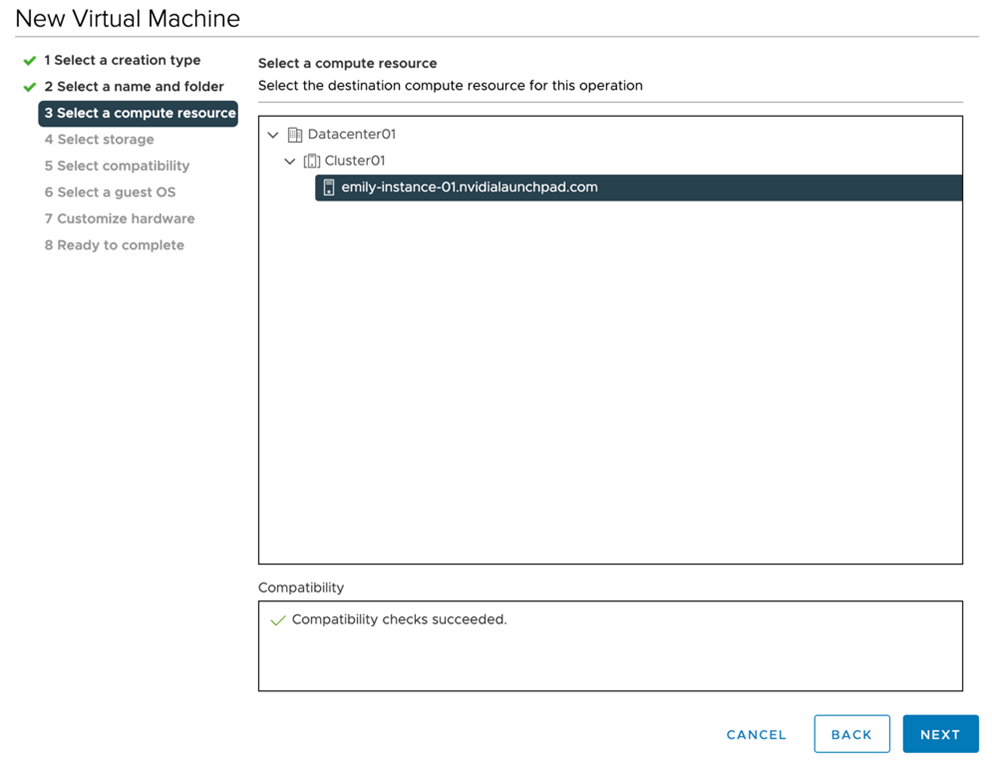Click the Compatibility checks succeeded message
Viewport: 992px width, 770px height.
[399, 620]
